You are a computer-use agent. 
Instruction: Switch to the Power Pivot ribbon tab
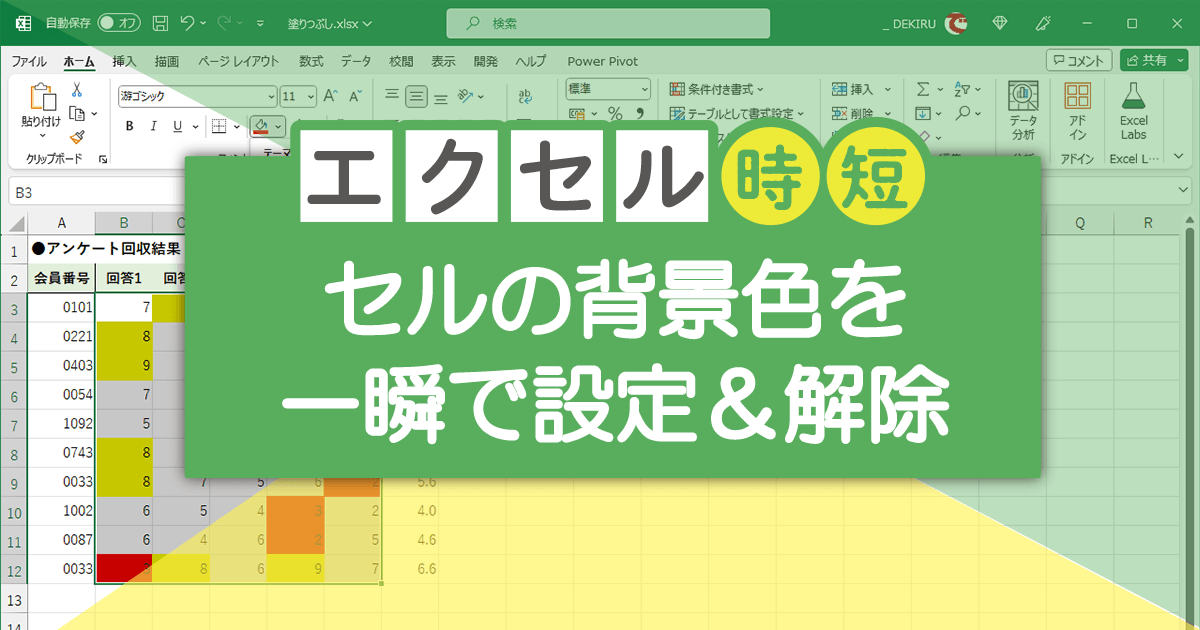pyautogui.click(x=603, y=61)
